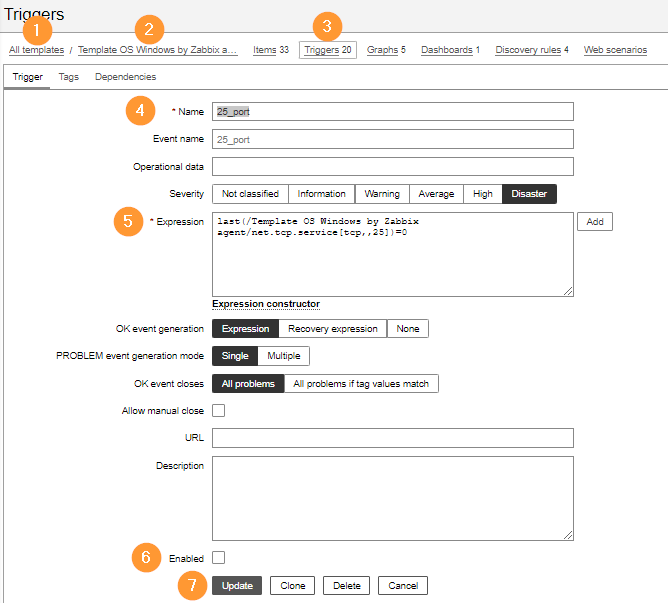Switch to the Tags tab
This screenshot has width=668, height=603.
[x=69, y=77]
